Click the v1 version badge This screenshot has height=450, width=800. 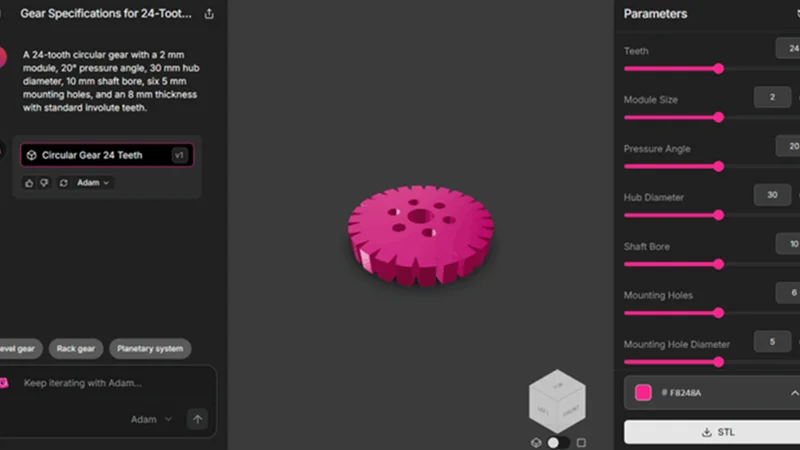179,155
